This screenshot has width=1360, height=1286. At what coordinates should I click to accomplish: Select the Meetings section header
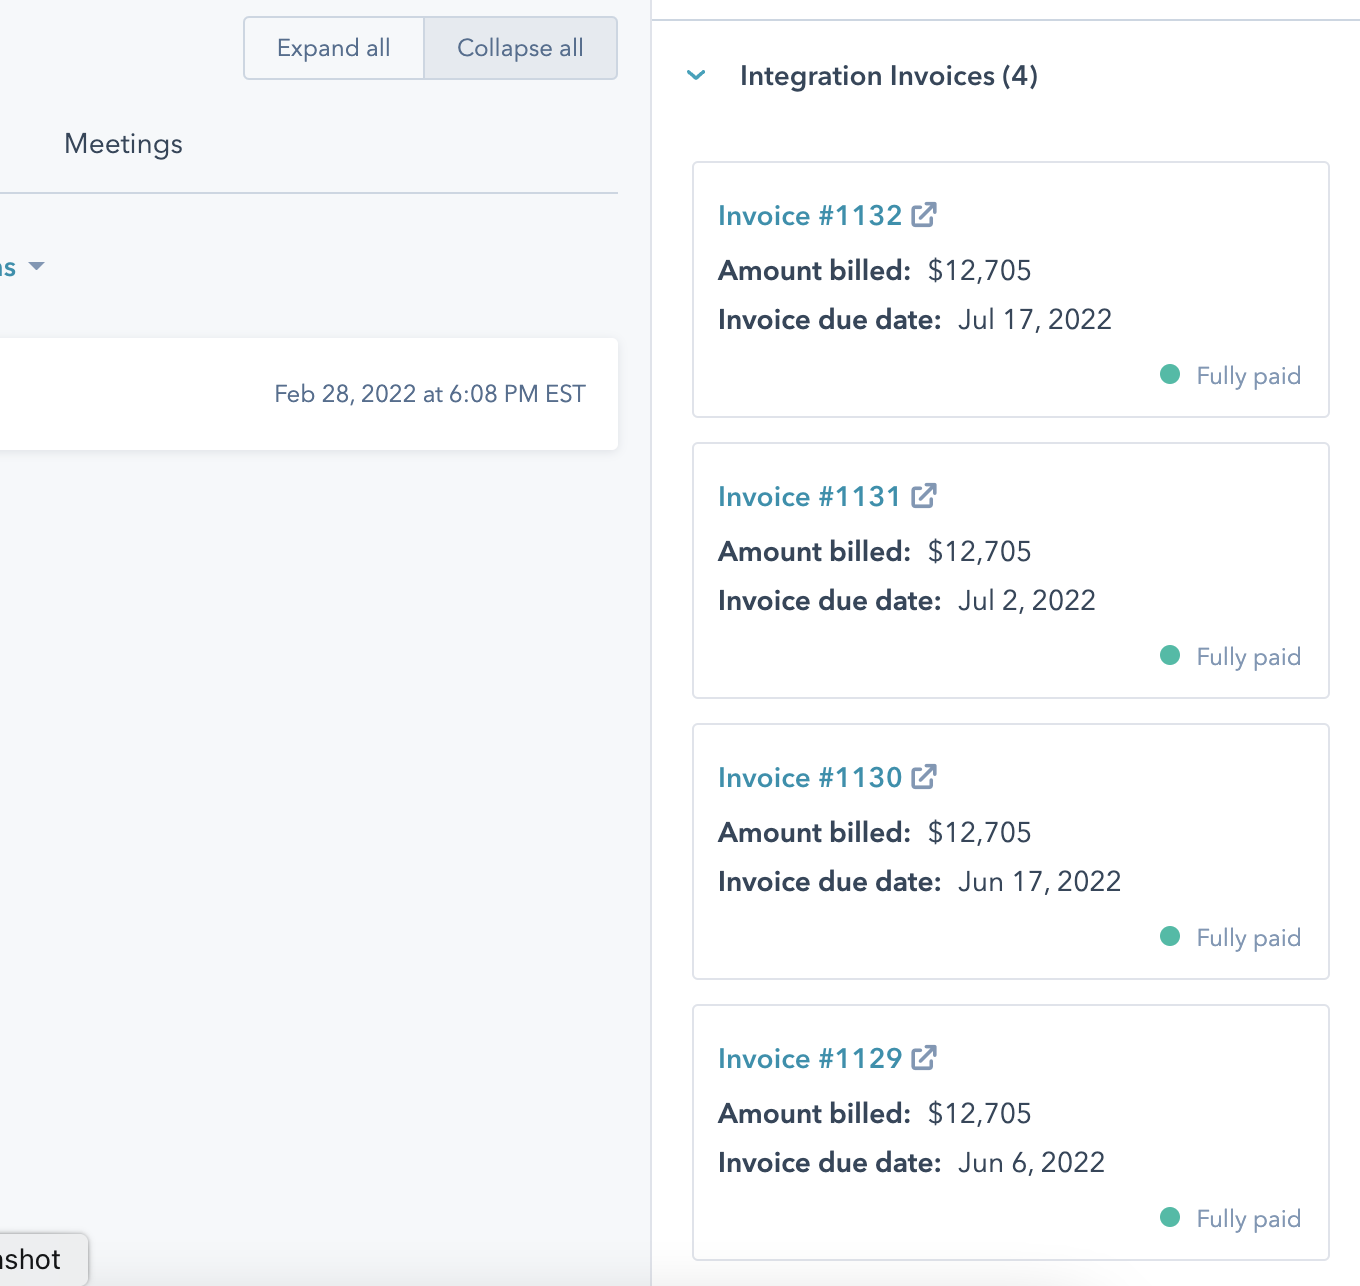(123, 144)
